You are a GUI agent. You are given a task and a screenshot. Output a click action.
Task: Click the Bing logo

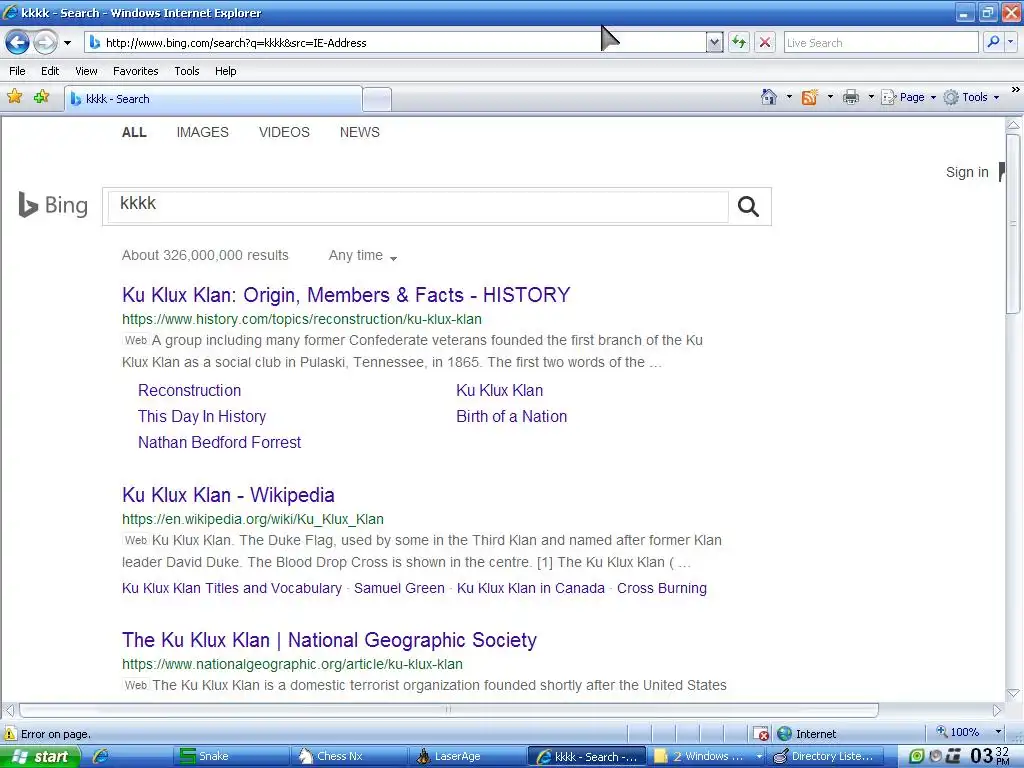(x=53, y=205)
